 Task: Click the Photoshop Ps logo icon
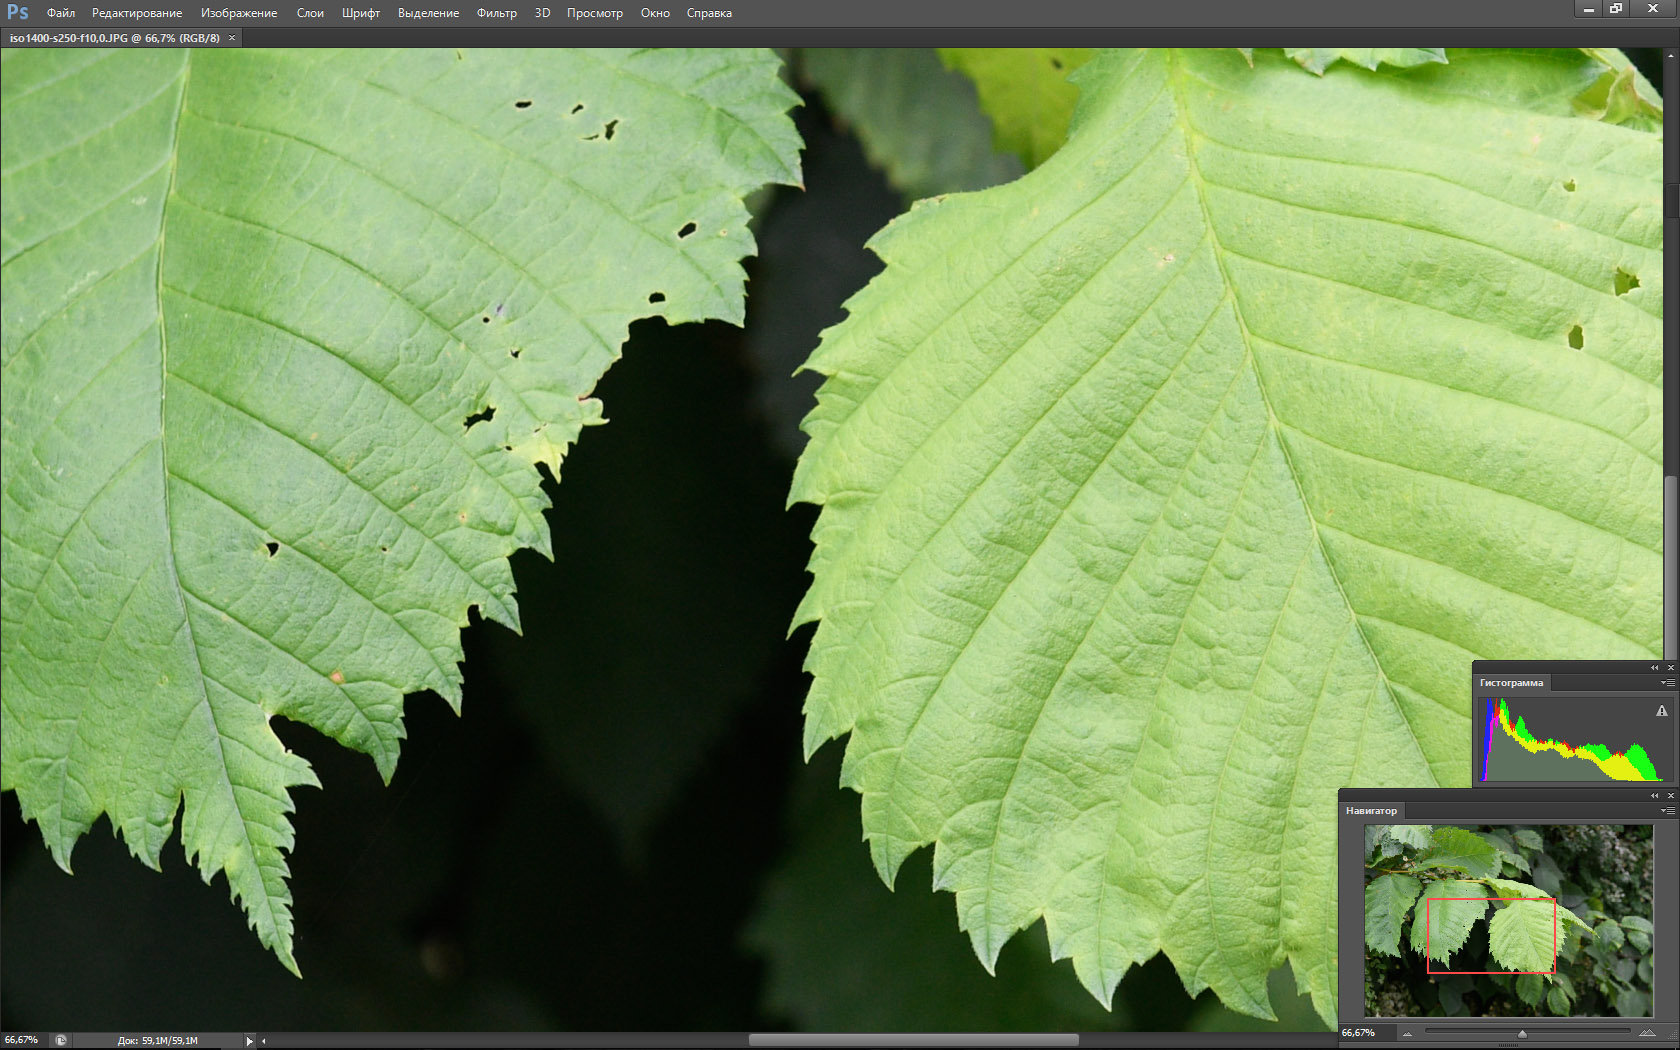17,12
